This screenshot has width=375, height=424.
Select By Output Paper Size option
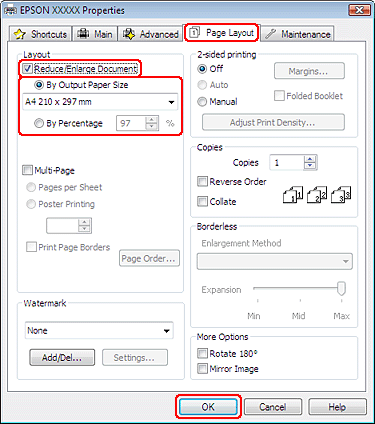coord(39,85)
